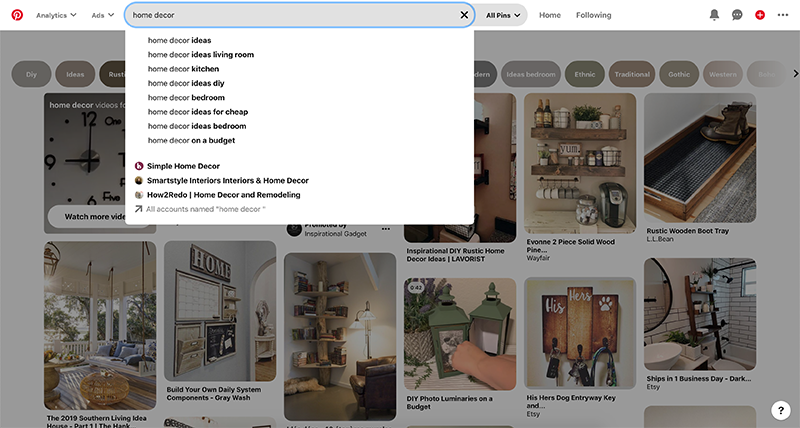Open the tree trunk corner bookshelf pin
Viewport: 800px width, 428px height.
point(340,337)
